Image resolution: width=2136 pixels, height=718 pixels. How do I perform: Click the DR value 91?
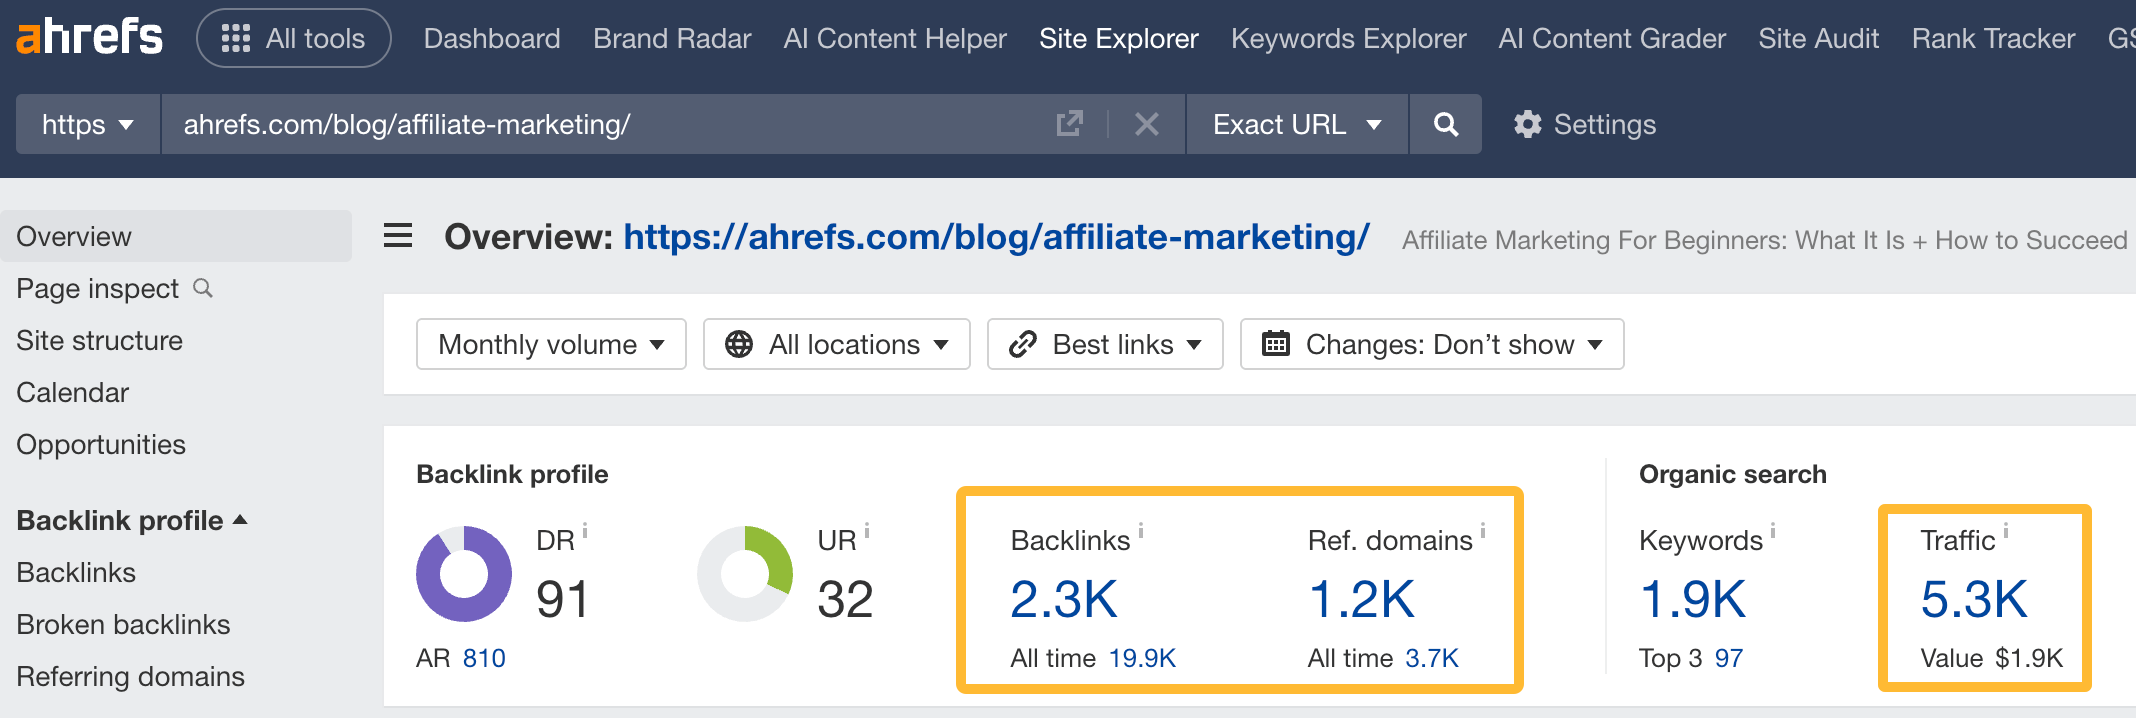point(563,599)
